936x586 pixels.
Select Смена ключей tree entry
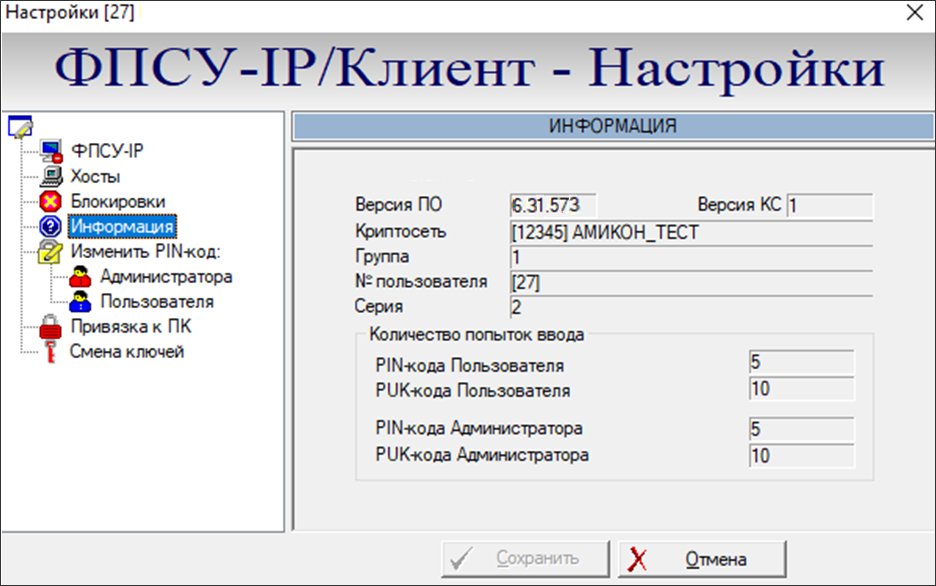tap(126, 352)
